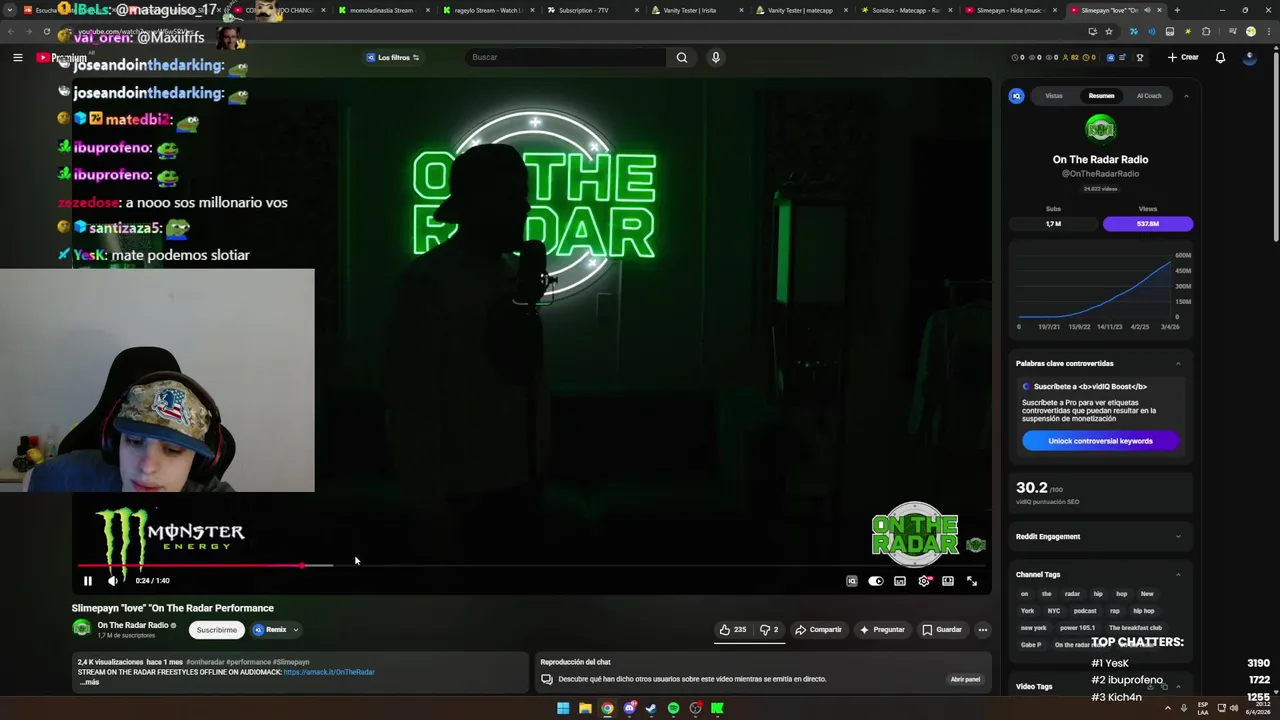Like the video with thumbs up

click(733, 630)
